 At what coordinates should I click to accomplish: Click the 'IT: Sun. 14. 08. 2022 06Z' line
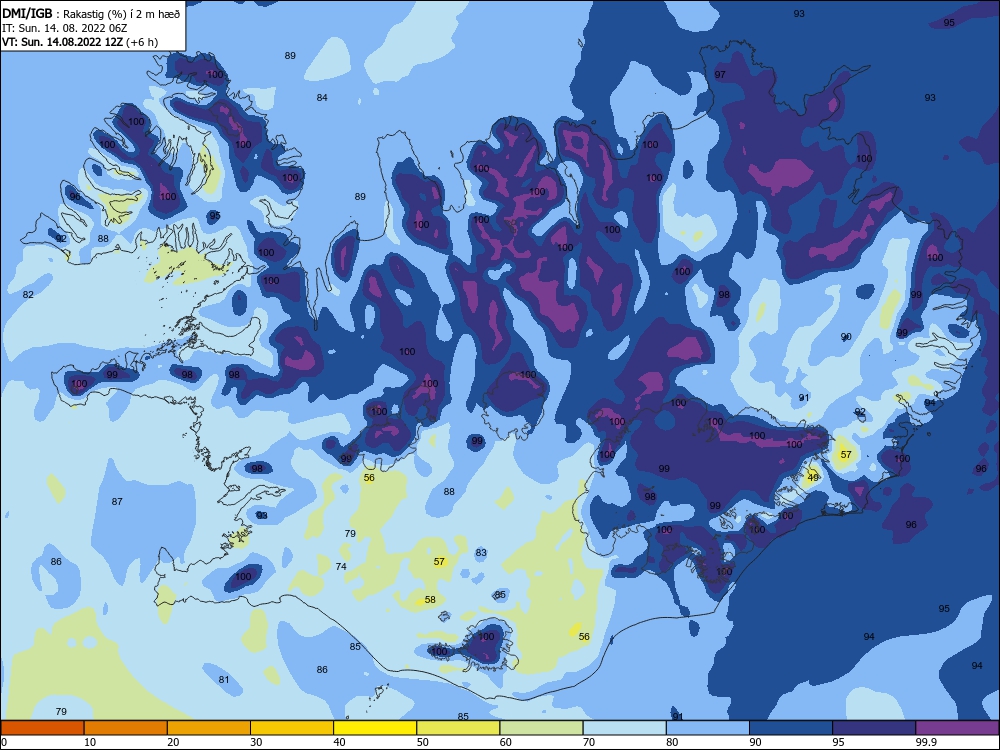pyautogui.click(x=64, y=28)
